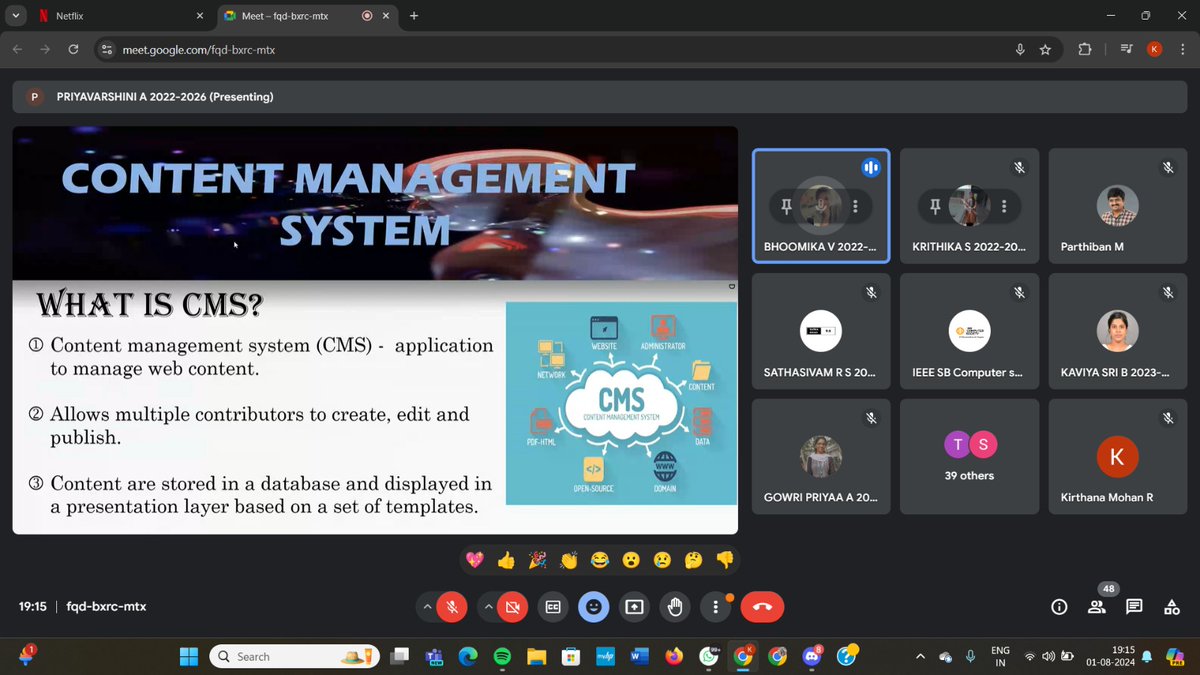Open Chrome profile K avatar

[x=1155, y=49]
